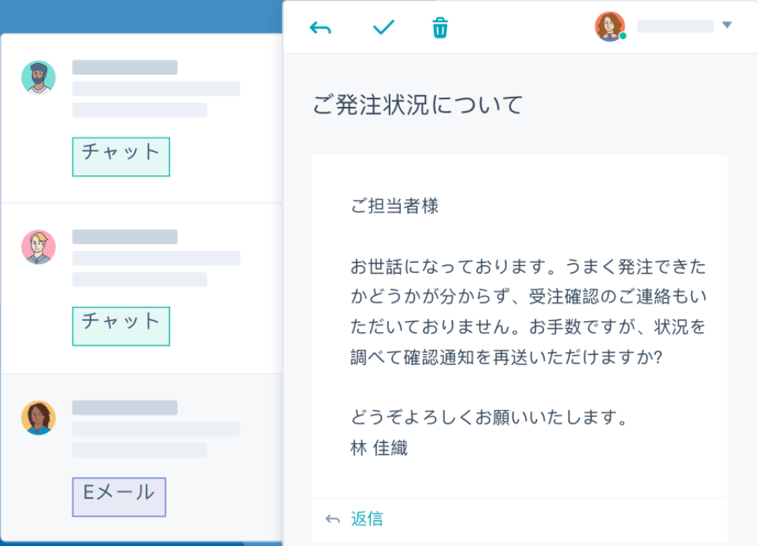Image resolution: width=759 pixels, height=546 pixels.
Task: Click the 返信 reply link
Action: pos(367,518)
